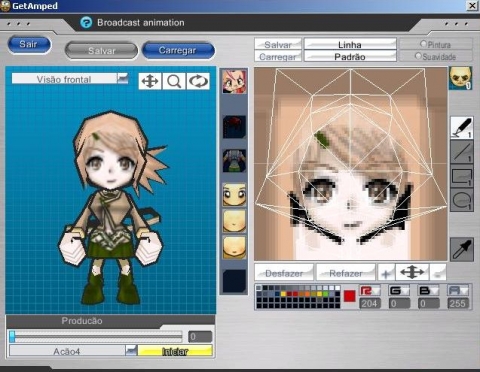Image resolution: width=480 pixels, height=372 pixels.
Task: Click the rotate view icon
Action: point(198,81)
